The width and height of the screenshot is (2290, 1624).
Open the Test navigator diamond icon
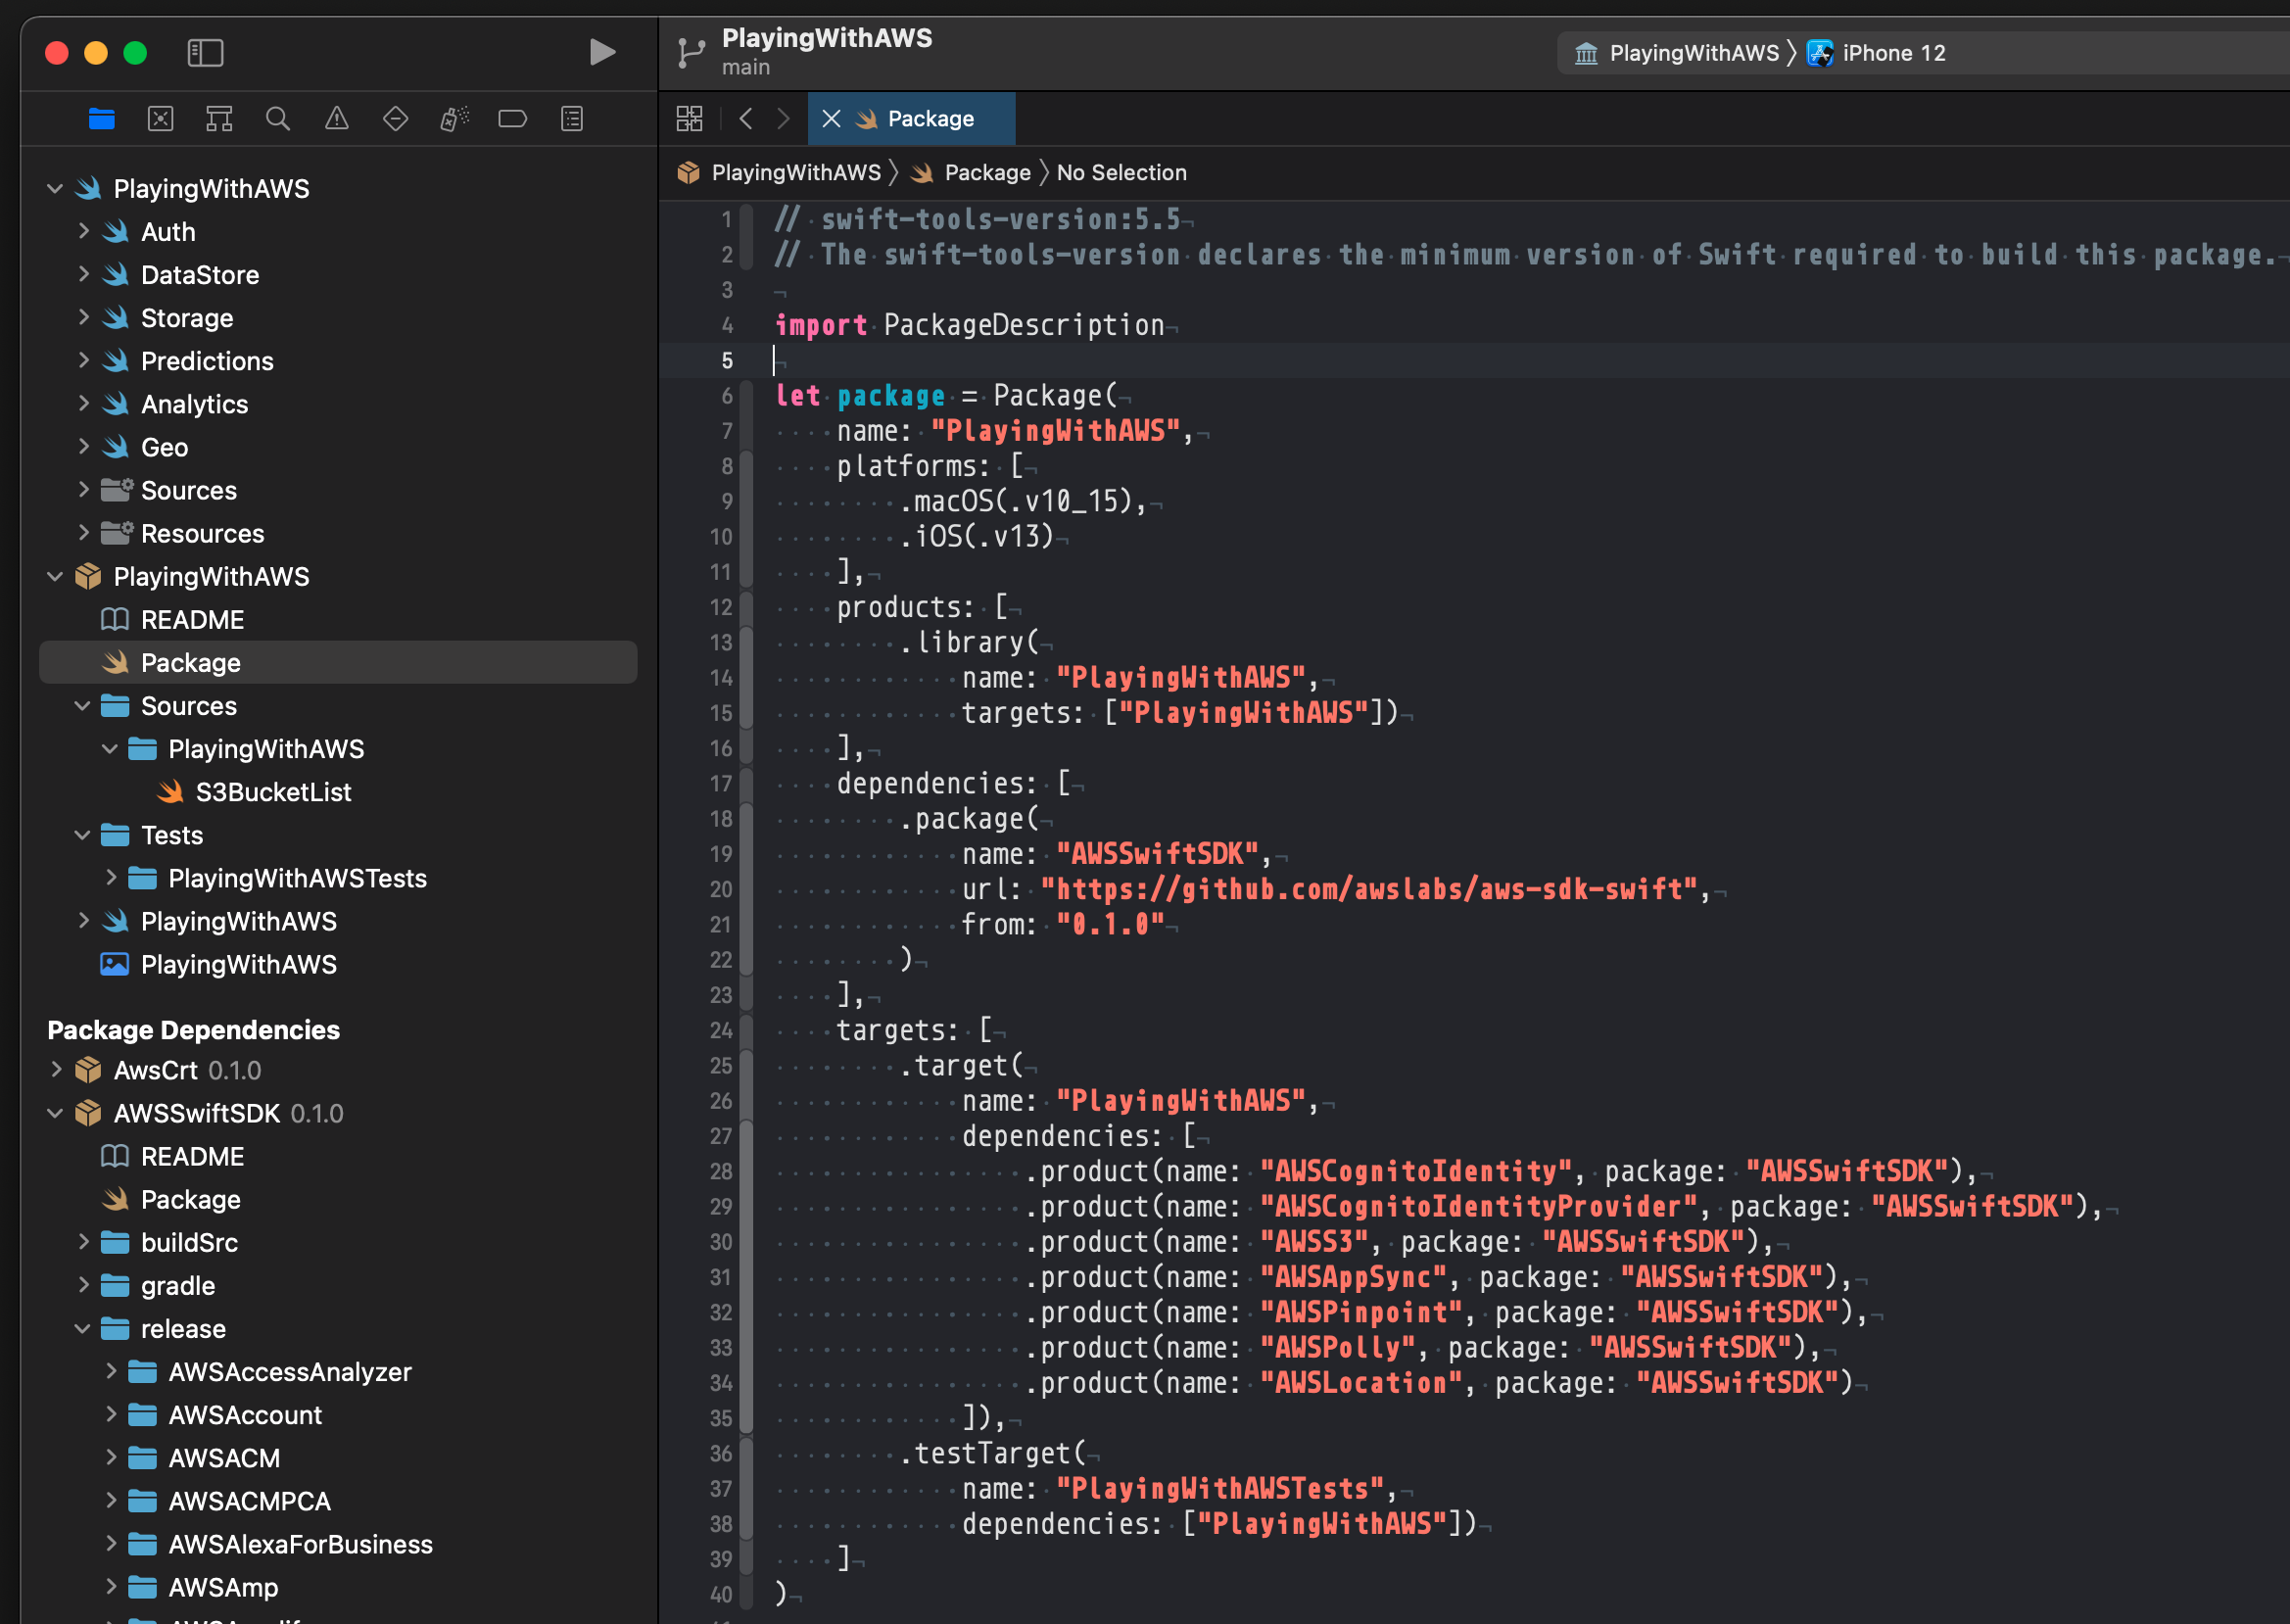click(395, 119)
